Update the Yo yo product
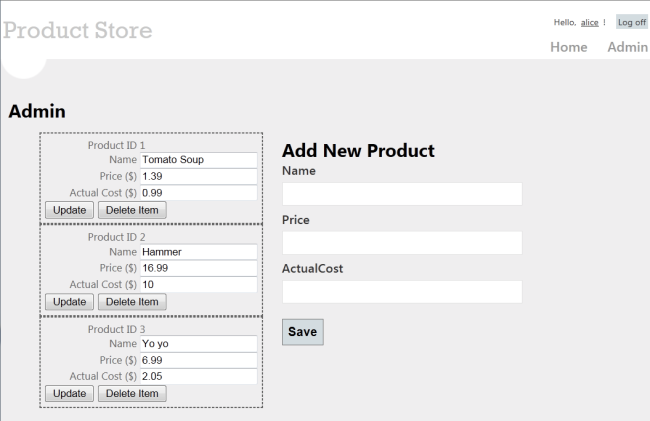 pyautogui.click(x=69, y=394)
